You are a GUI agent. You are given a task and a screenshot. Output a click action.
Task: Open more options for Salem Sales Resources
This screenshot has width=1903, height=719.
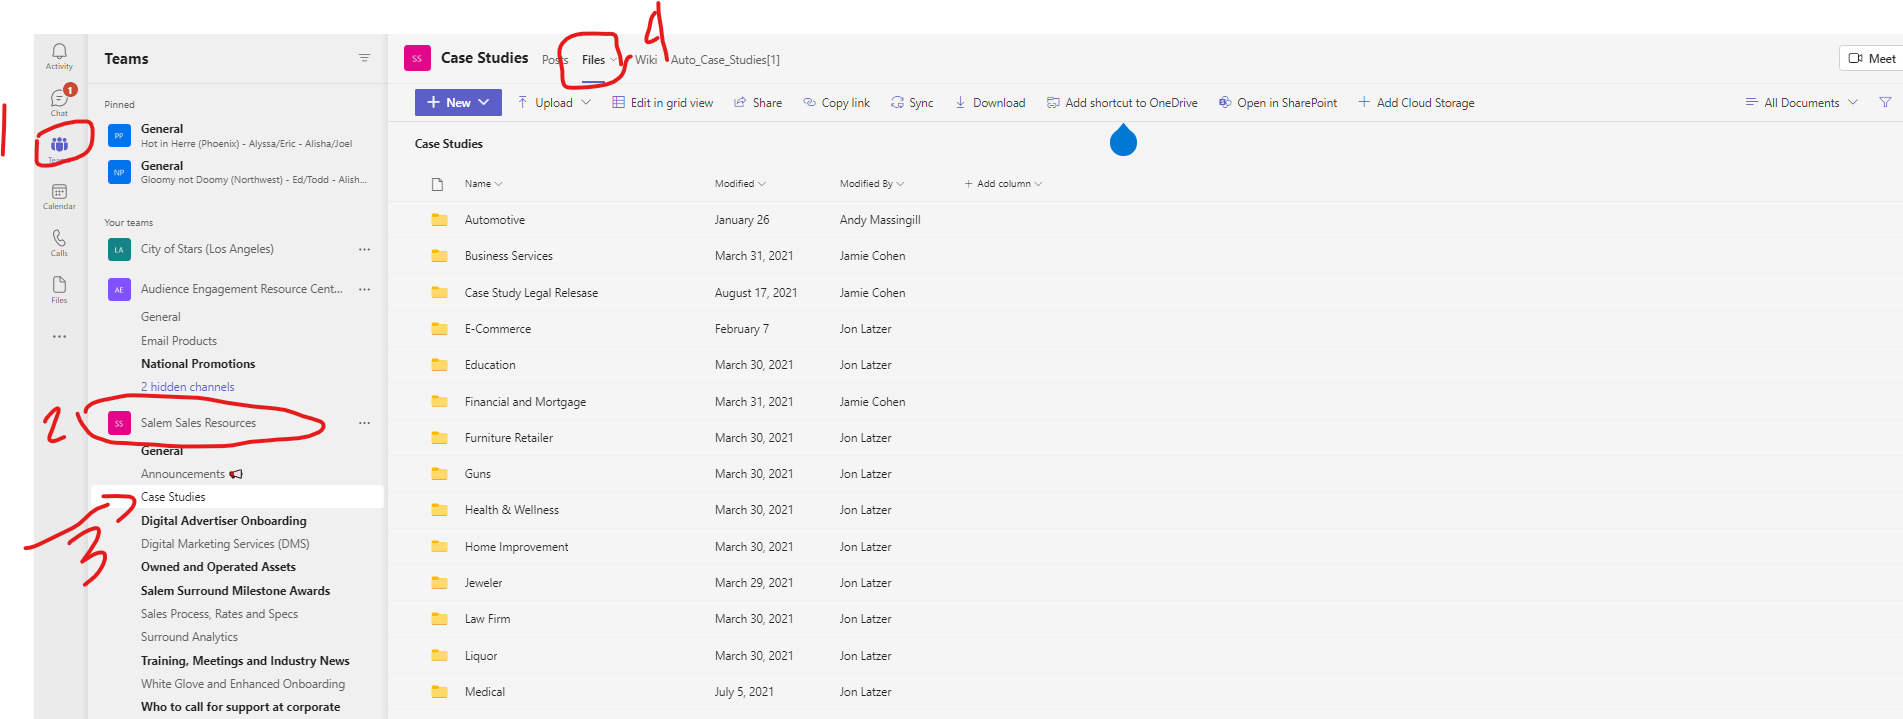pos(364,423)
